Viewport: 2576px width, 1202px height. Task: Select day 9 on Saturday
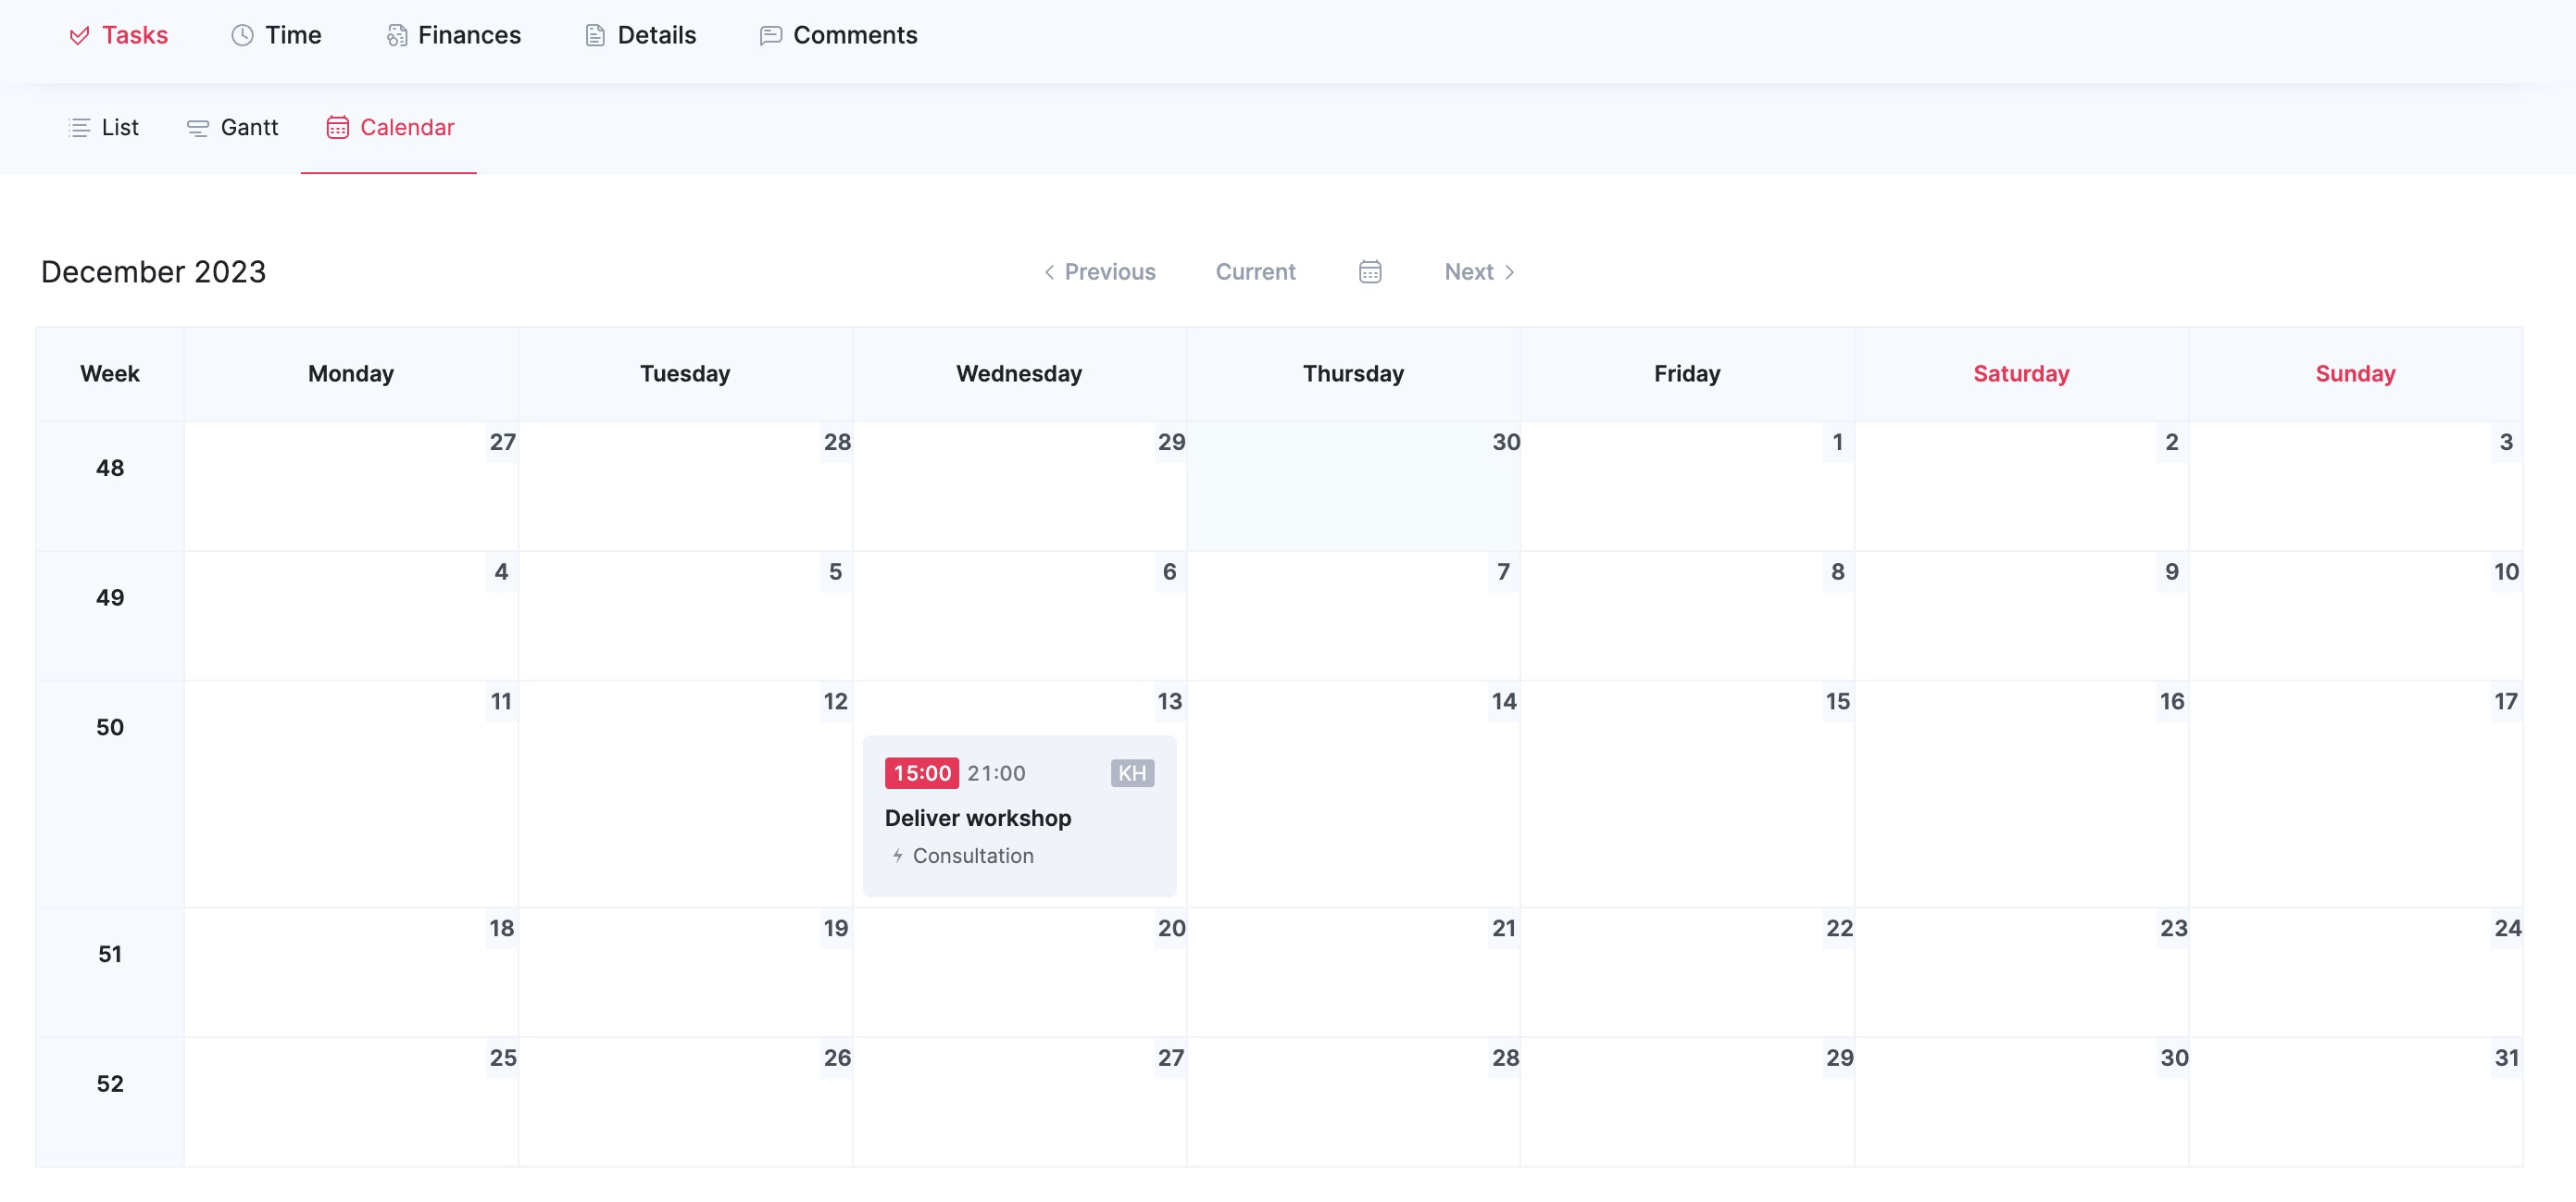tap(2021, 616)
